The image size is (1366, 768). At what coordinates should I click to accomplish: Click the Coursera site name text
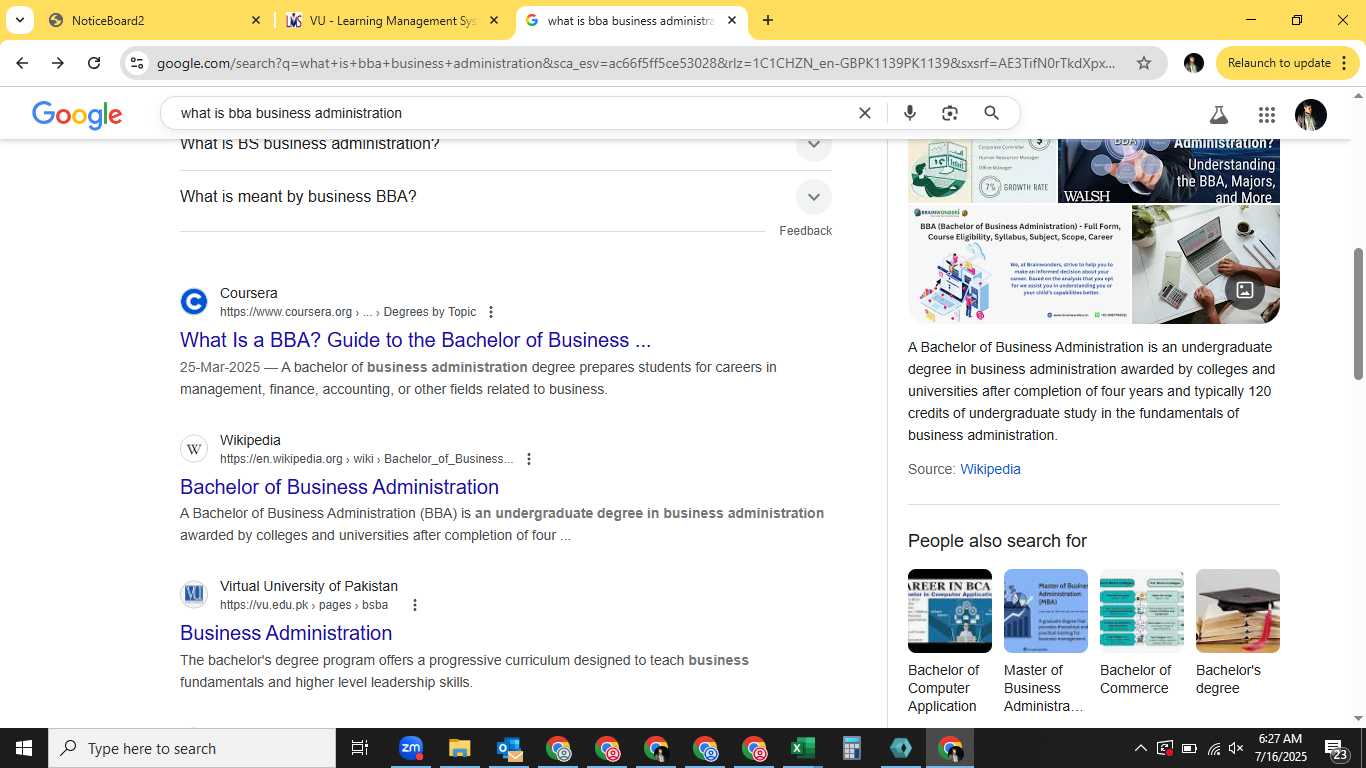coord(249,293)
